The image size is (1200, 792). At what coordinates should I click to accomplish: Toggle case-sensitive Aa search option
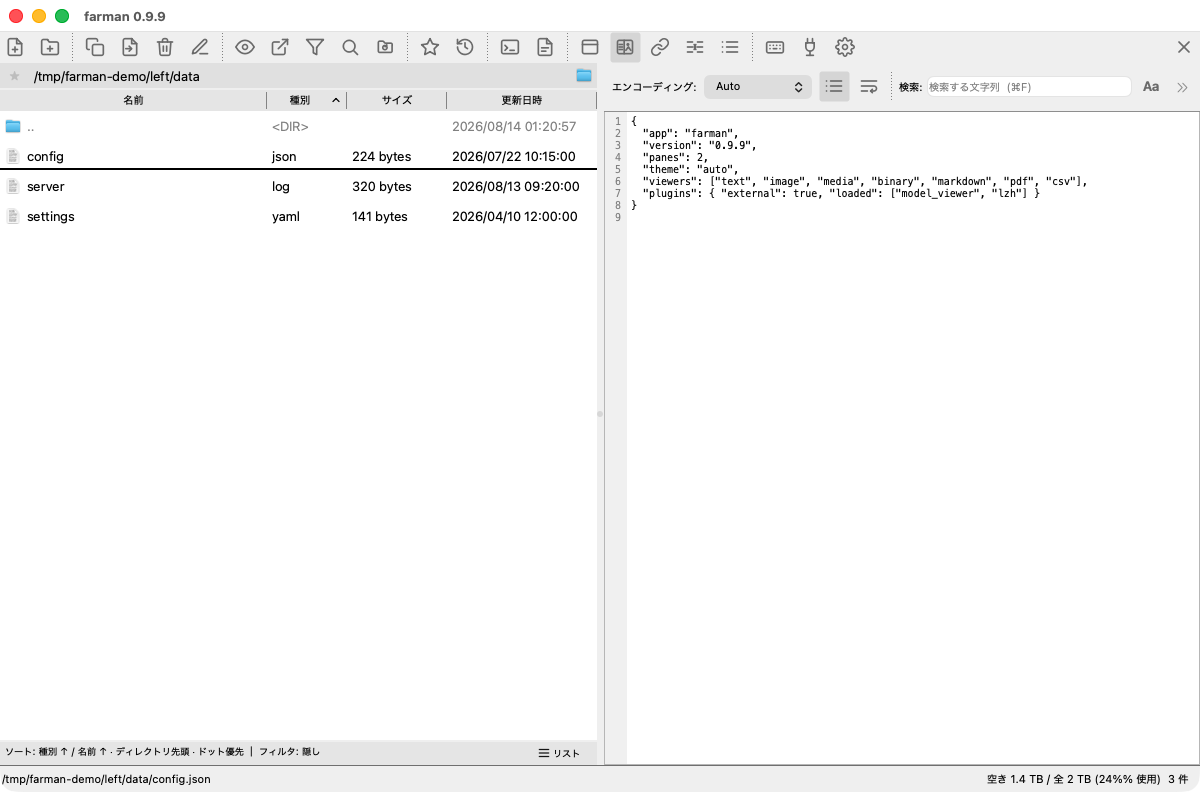click(x=1151, y=87)
